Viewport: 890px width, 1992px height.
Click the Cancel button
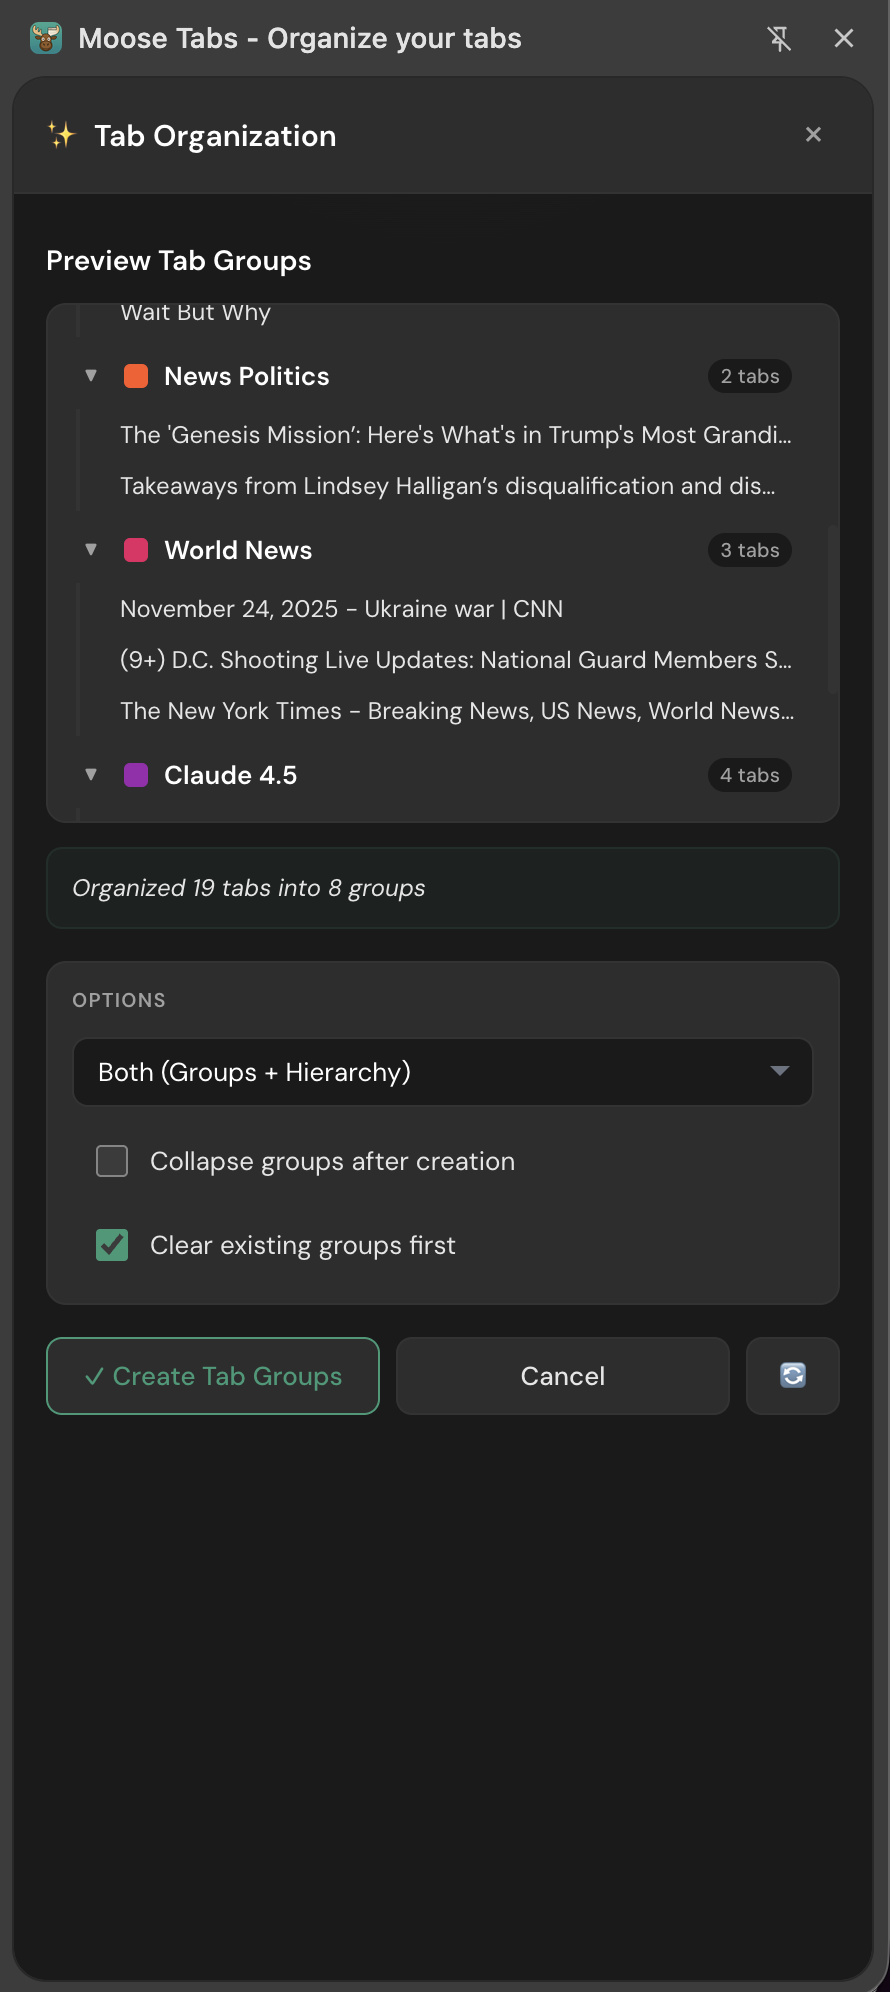point(563,1376)
